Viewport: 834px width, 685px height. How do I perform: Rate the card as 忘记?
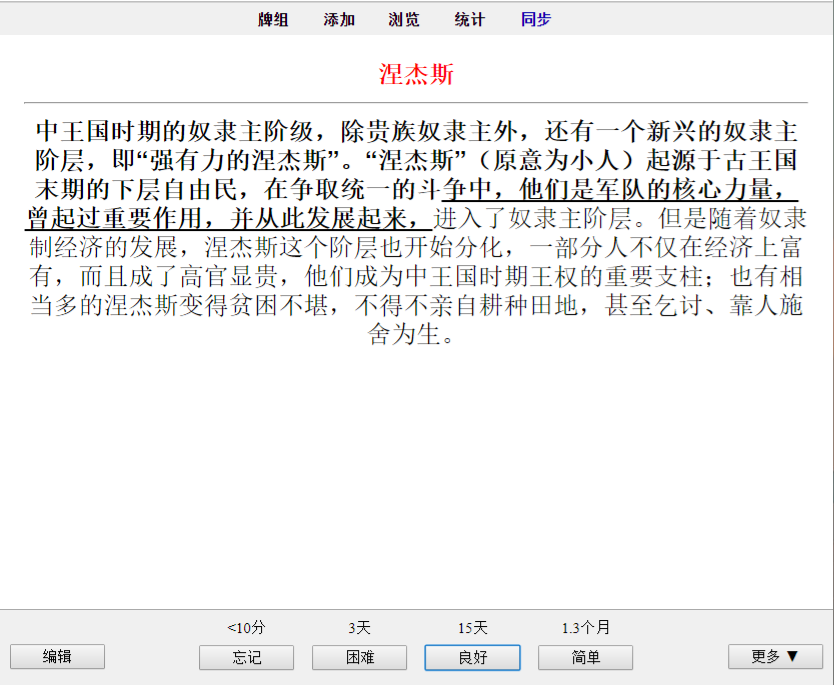click(246, 657)
